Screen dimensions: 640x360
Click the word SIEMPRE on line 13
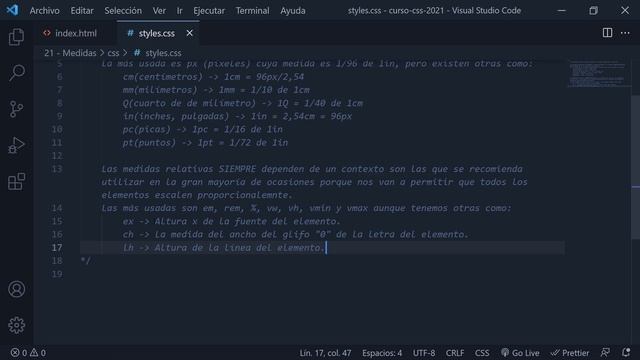237,169
